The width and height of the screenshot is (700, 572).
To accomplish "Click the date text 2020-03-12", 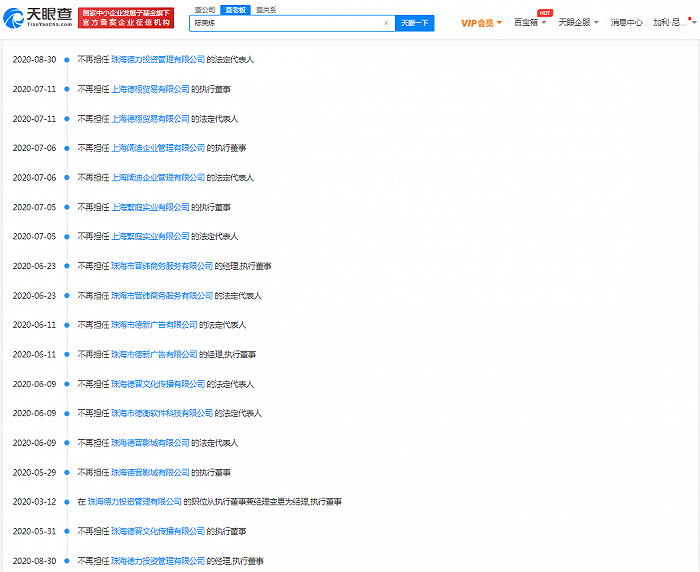I will pos(34,502).
